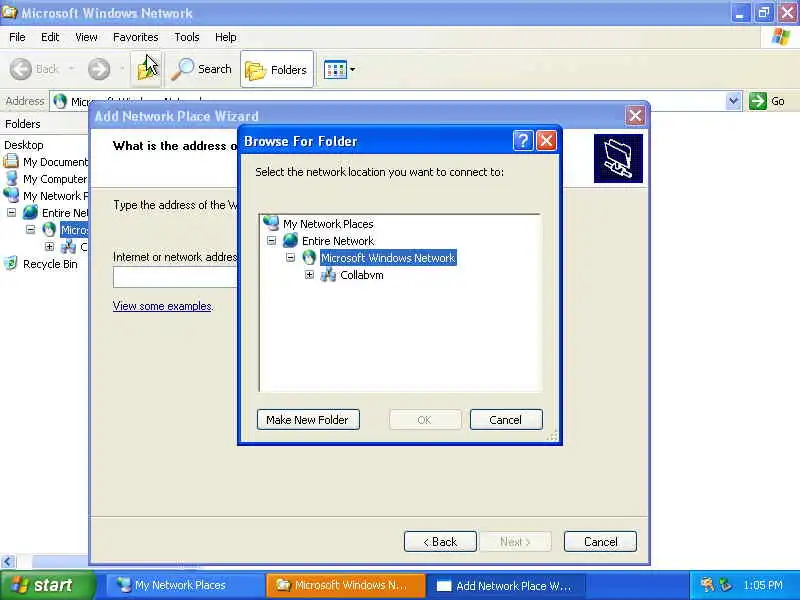Click the greyed Forward arrow in Explorer
This screenshot has height=600, width=800.
[x=99, y=69]
